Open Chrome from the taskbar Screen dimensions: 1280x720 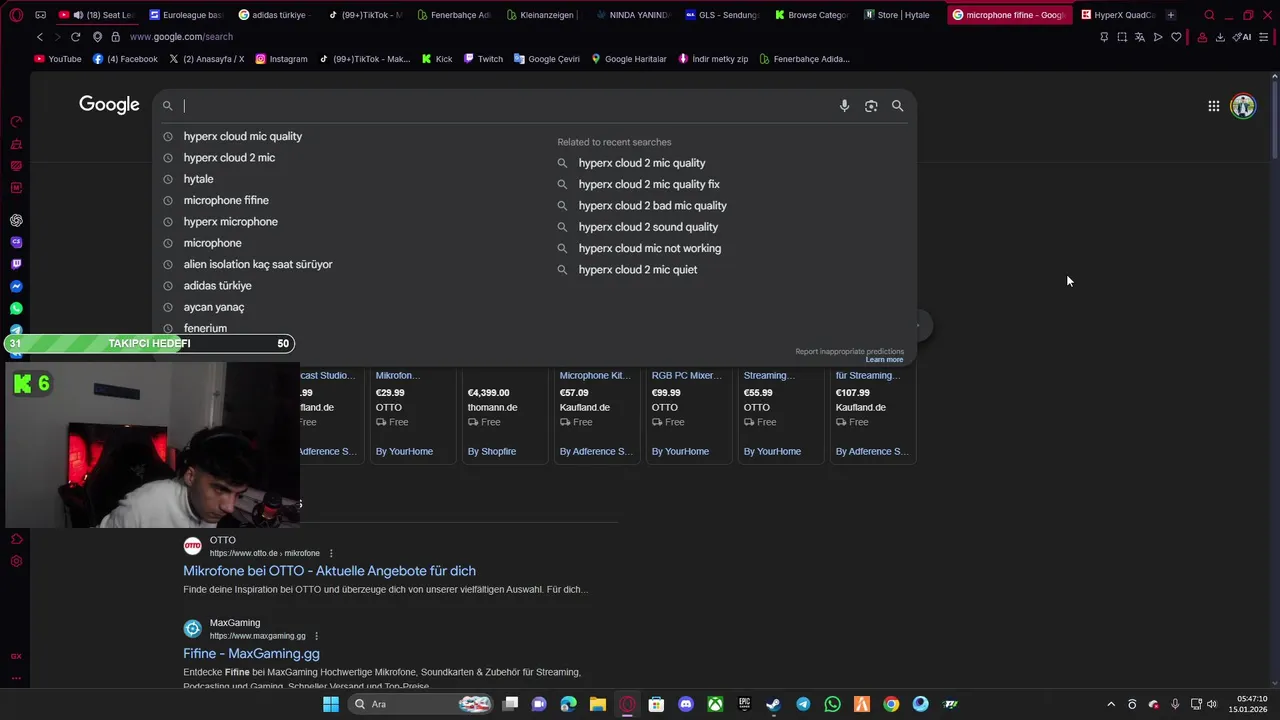point(891,704)
